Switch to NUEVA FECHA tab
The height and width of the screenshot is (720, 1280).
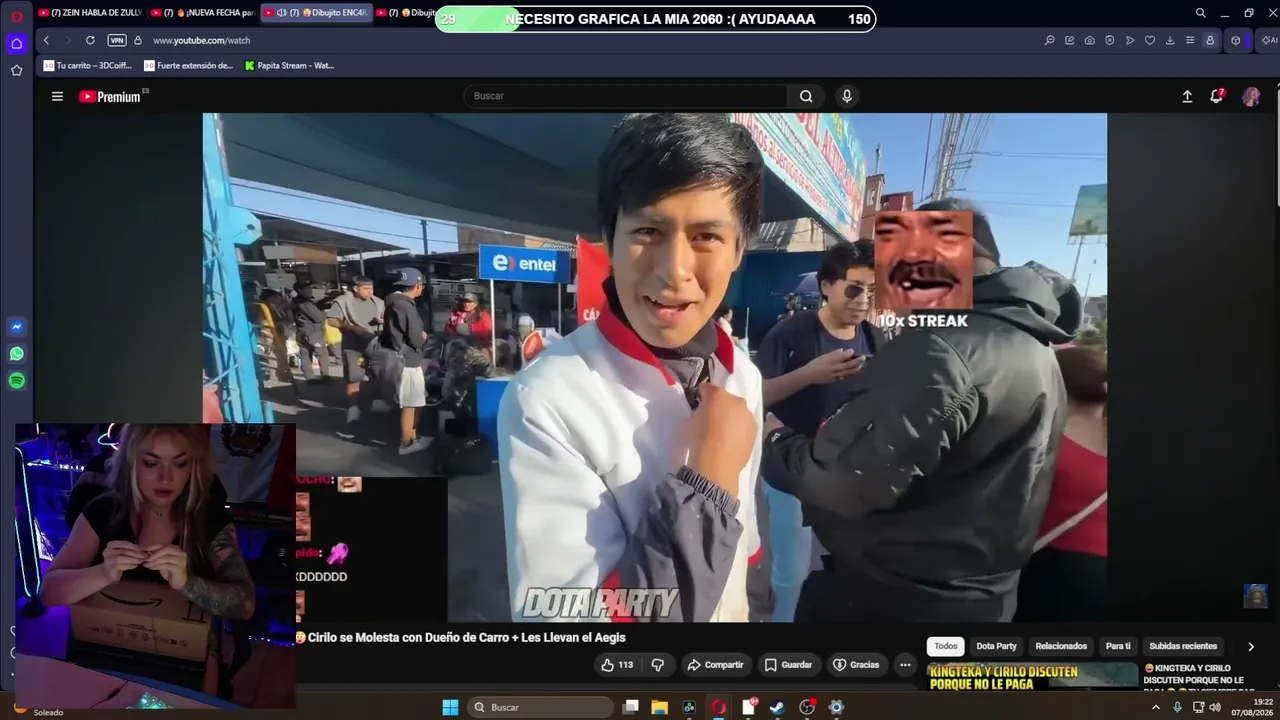coord(202,13)
